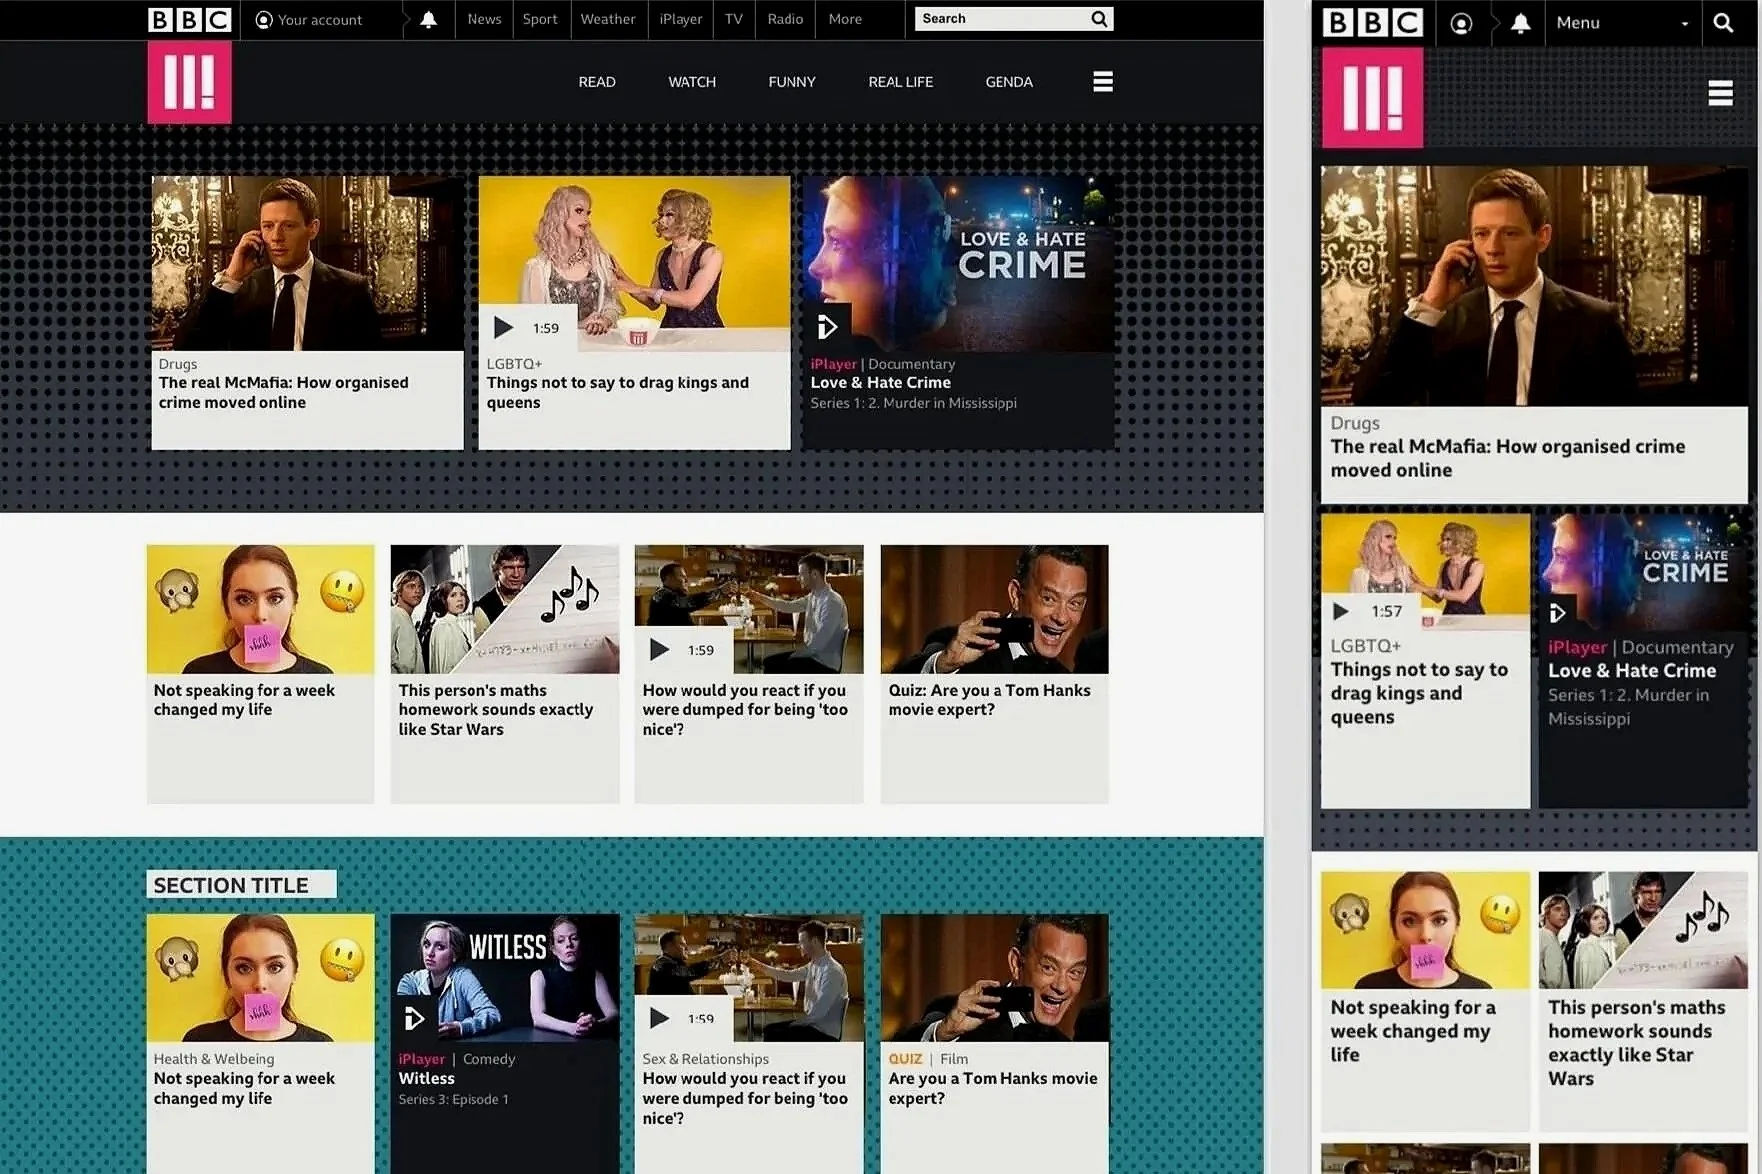Go to Sport in the top navigation
The image size is (1762, 1174).
(x=540, y=19)
